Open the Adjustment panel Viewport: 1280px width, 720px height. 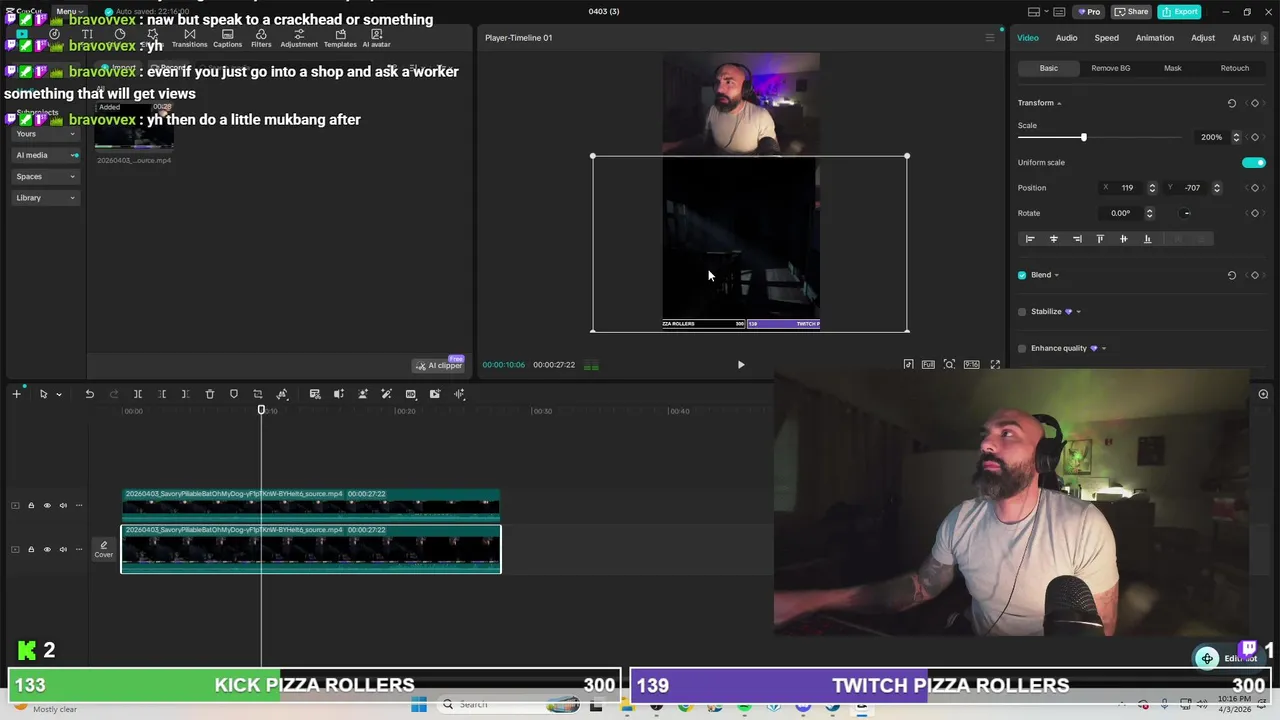[x=299, y=38]
